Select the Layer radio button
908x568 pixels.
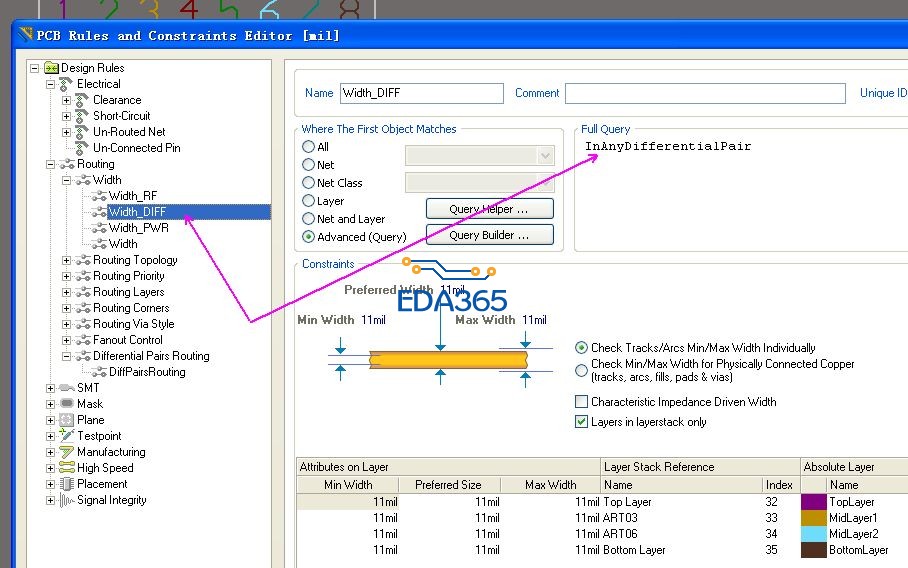[x=309, y=201]
